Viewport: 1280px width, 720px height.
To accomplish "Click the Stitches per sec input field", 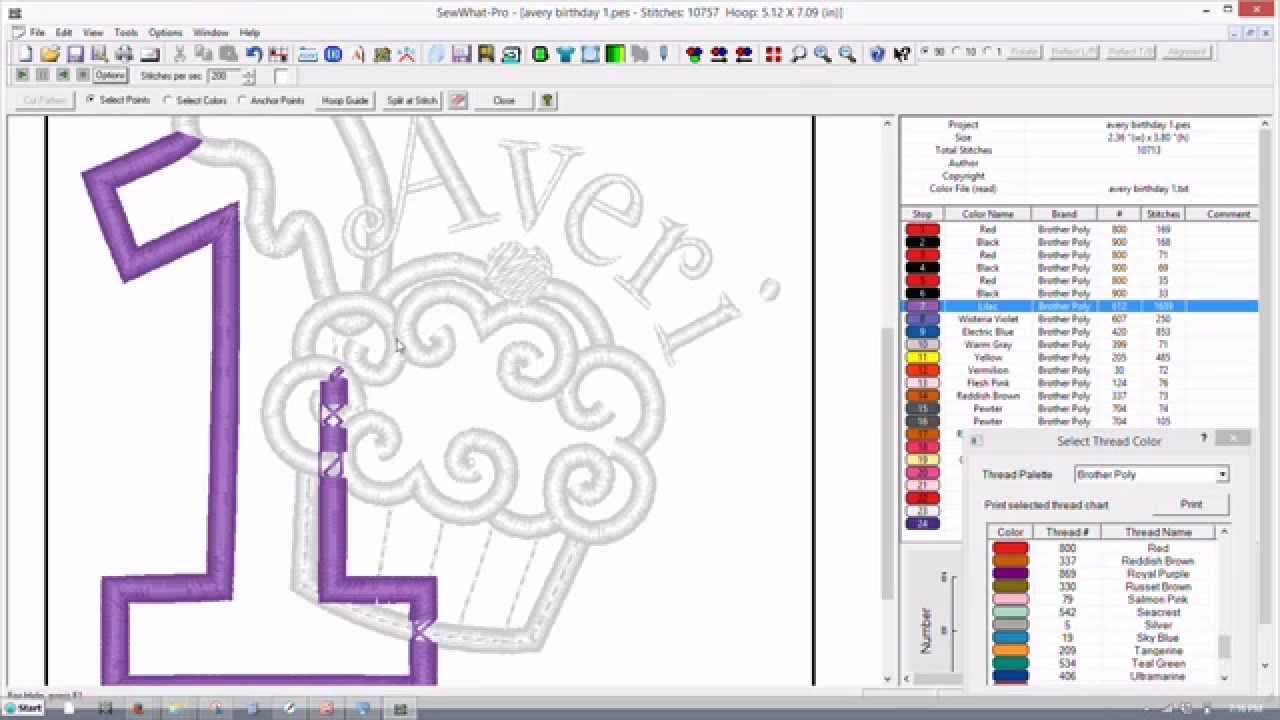I will point(225,76).
